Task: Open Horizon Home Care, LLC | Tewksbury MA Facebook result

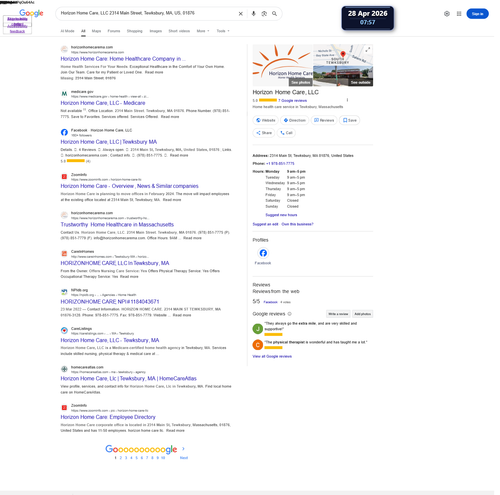Action: click(109, 142)
